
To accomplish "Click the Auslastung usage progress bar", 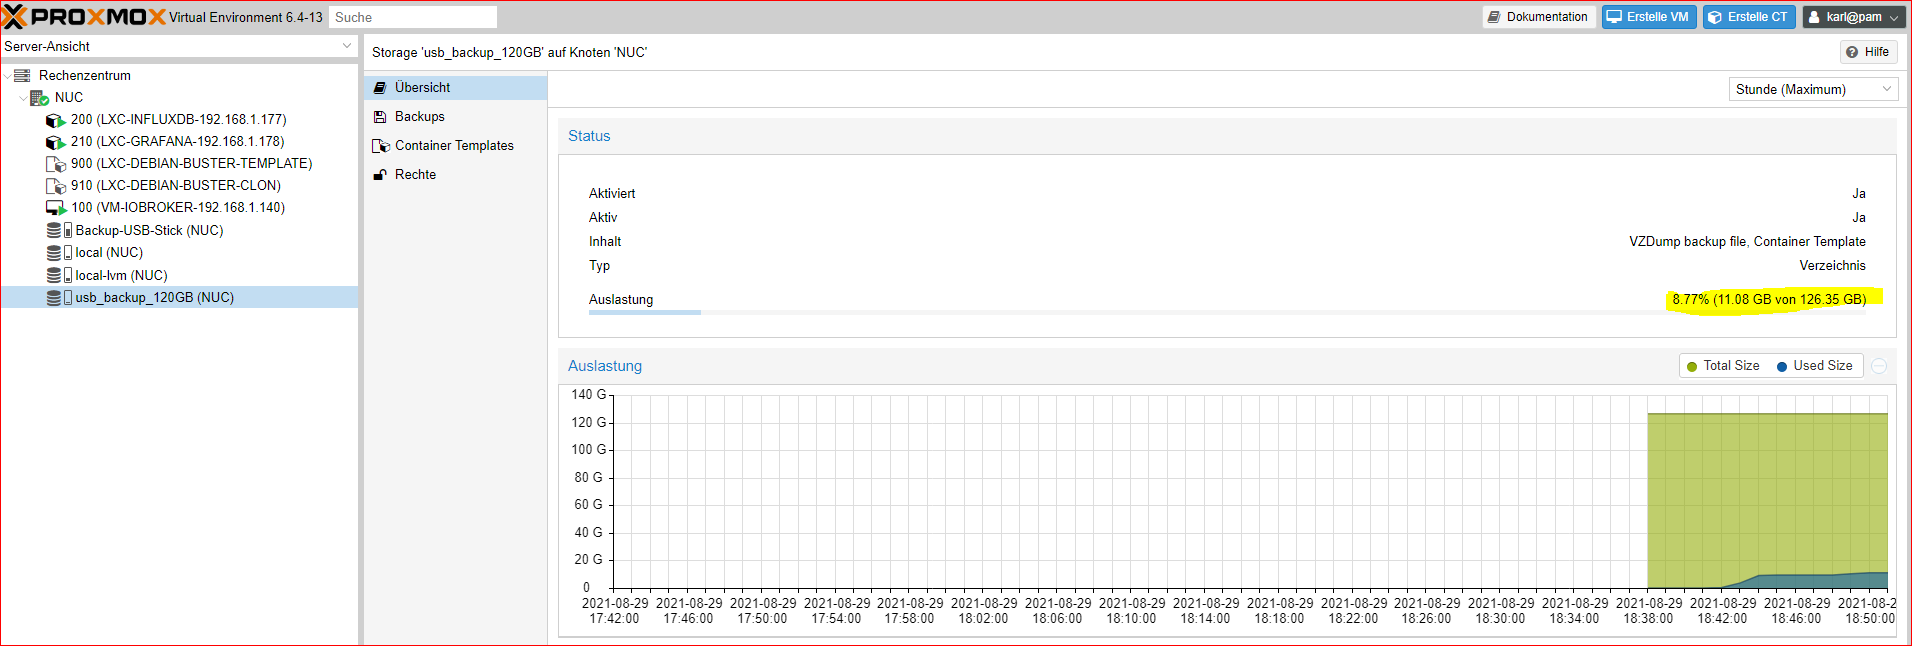I will [1227, 313].
